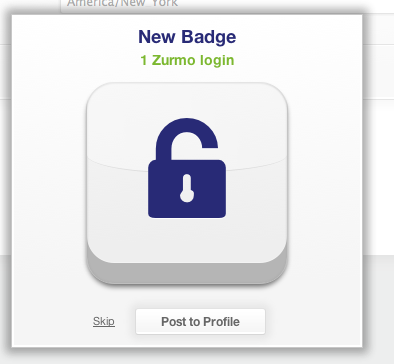
Task: Select the New Badge heading
Action: [x=187, y=37]
